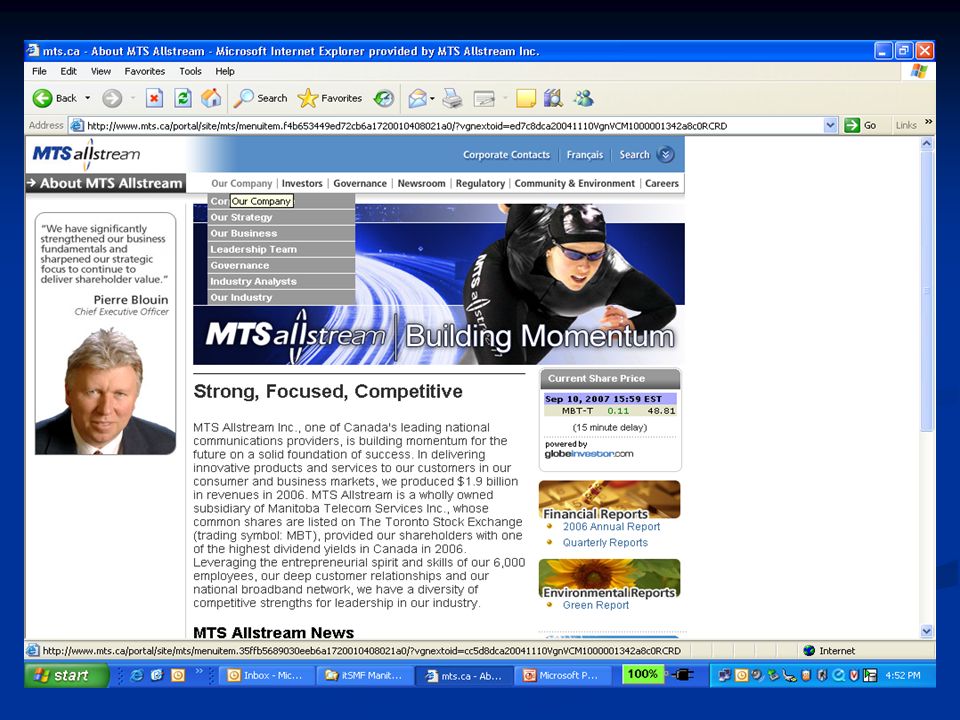
Task: Click the Financial Reports banner image
Action: coord(610,500)
